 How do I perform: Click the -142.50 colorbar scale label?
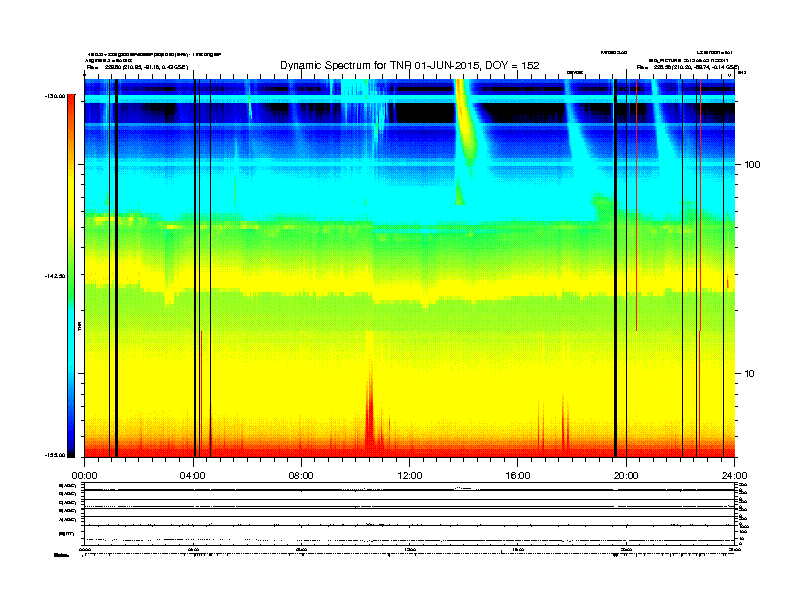55,276
